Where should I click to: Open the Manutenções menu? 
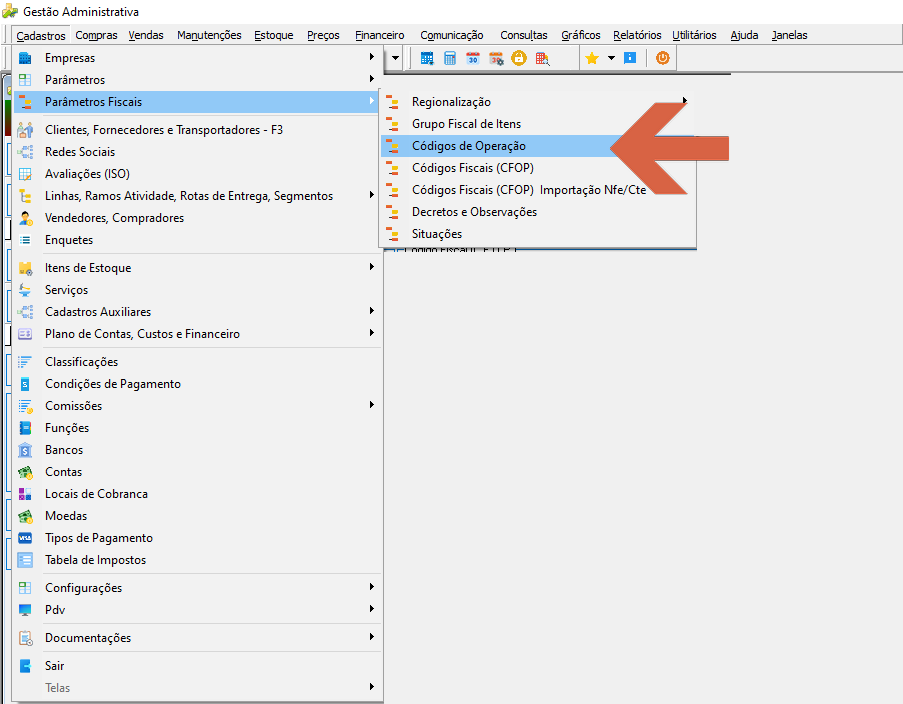pos(209,35)
